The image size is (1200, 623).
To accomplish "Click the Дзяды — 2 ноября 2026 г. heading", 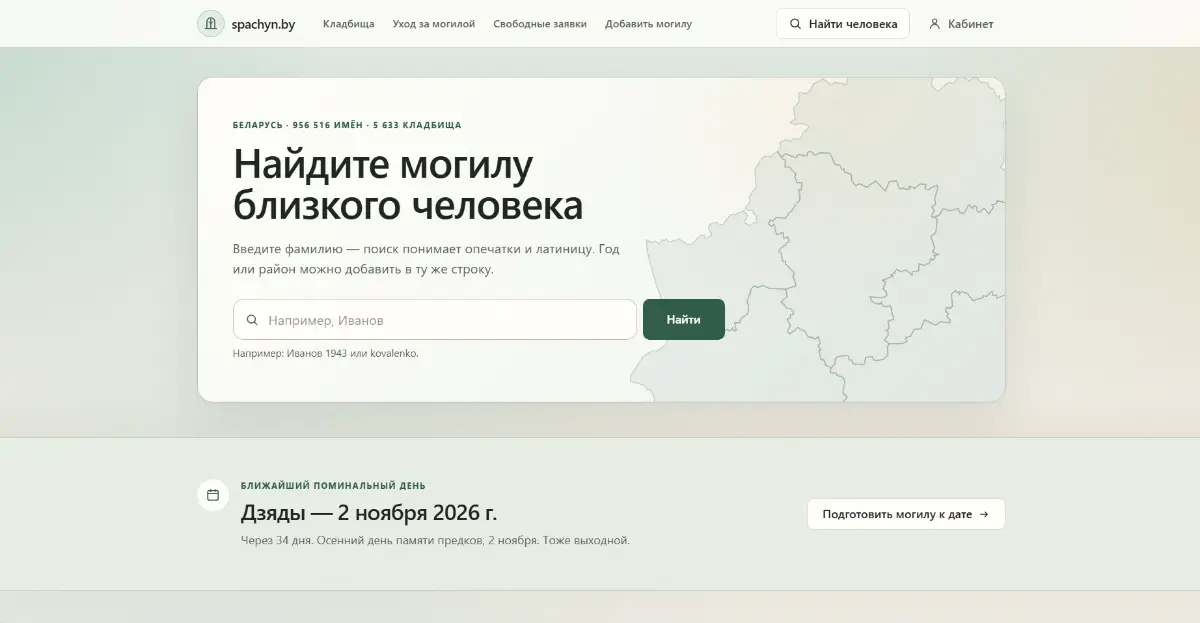I will (x=369, y=513).
